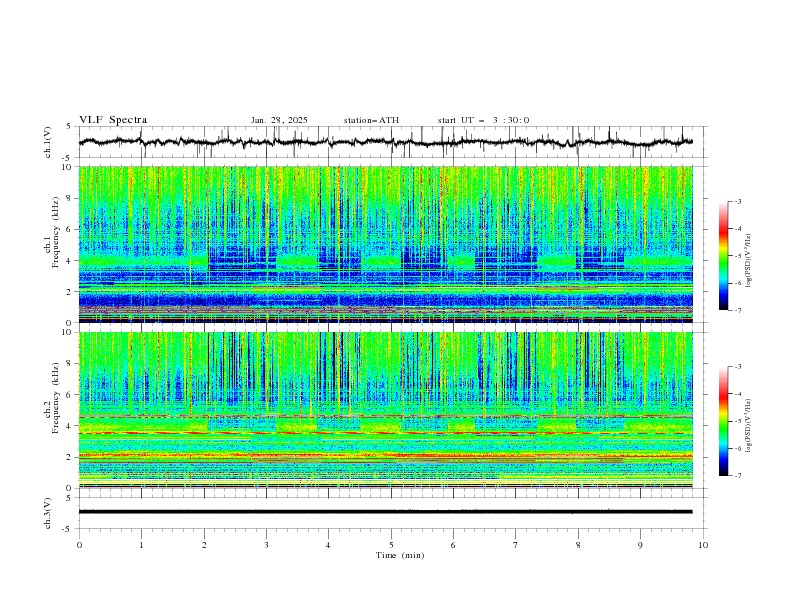Click time axis tick label "3"
This screenshot has height=612, width=792.
(267, 545)
